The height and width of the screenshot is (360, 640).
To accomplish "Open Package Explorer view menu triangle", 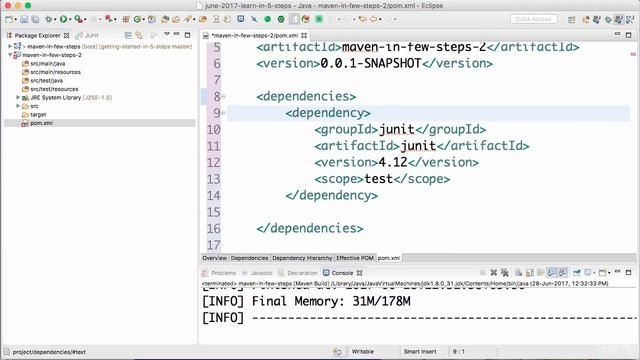I will (x=167, y=34).
